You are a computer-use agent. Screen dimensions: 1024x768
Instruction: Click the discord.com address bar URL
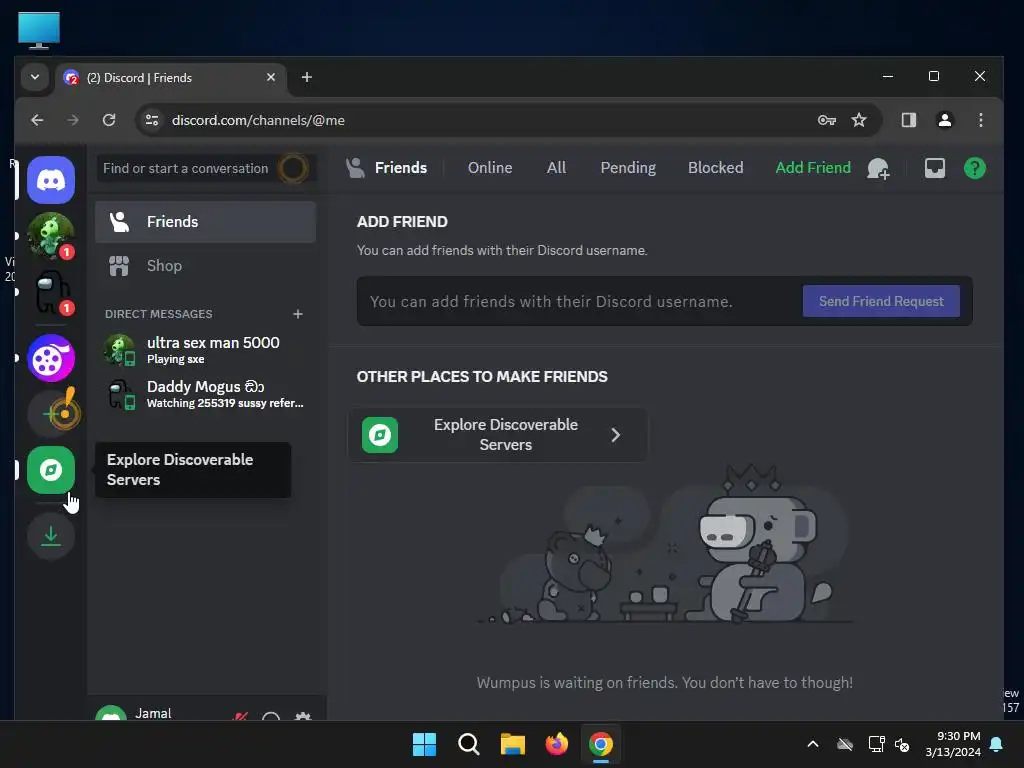tap(258, 120)
